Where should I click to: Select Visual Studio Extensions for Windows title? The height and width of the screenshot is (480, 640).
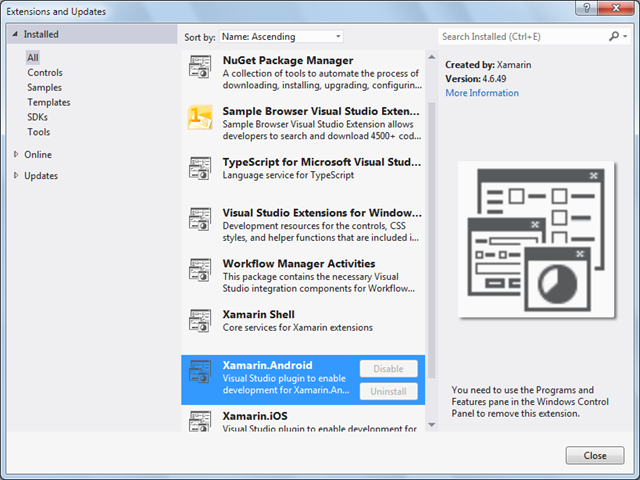(322, 213)
